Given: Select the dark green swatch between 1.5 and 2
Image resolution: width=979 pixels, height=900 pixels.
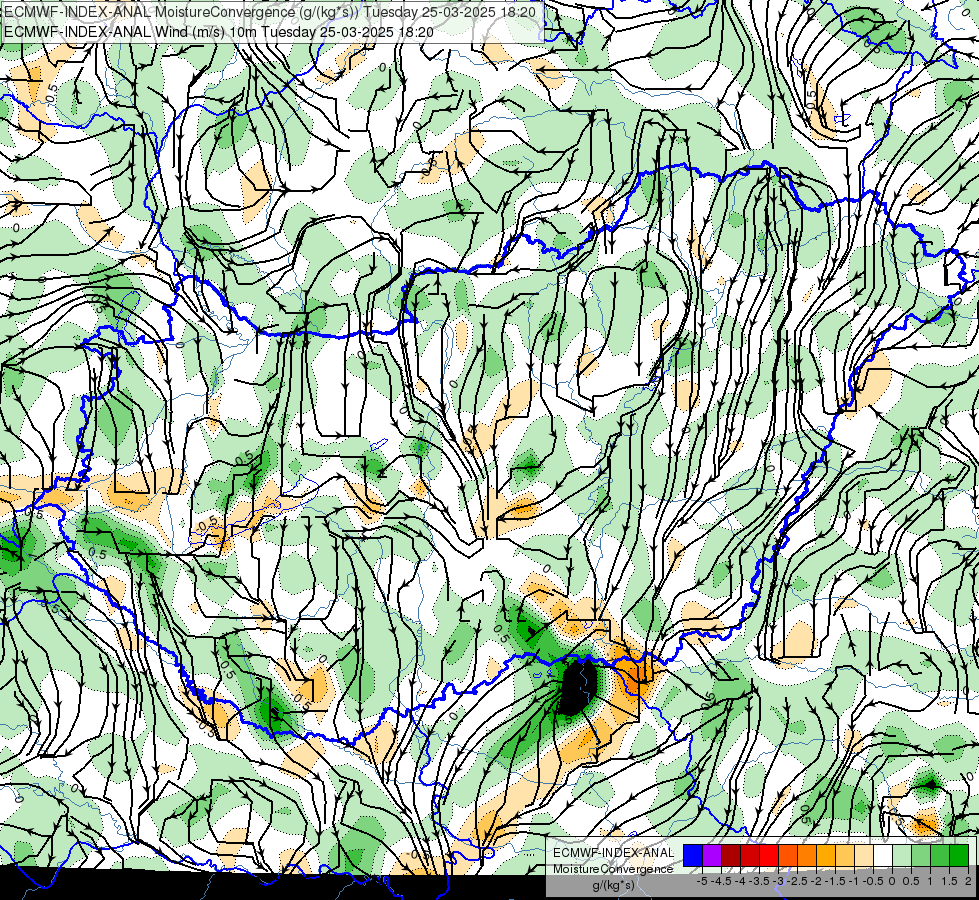Looking at the screenshot, I should [959, 856].
